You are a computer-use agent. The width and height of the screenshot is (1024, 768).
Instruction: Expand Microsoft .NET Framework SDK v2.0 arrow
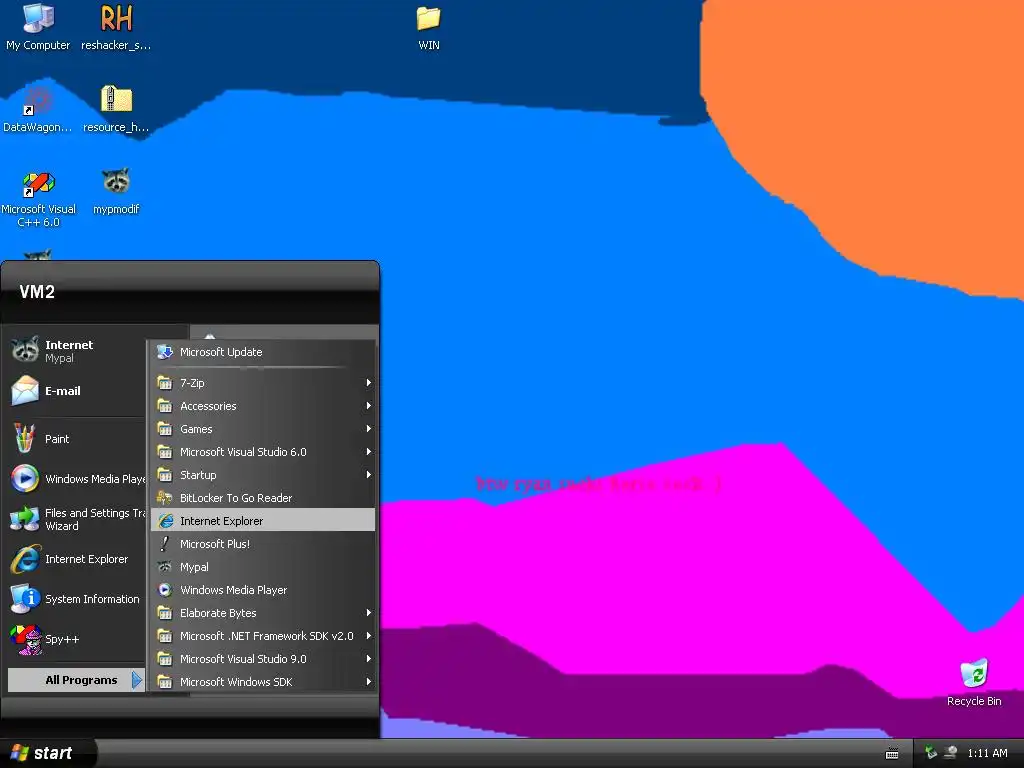pos(368,635)
